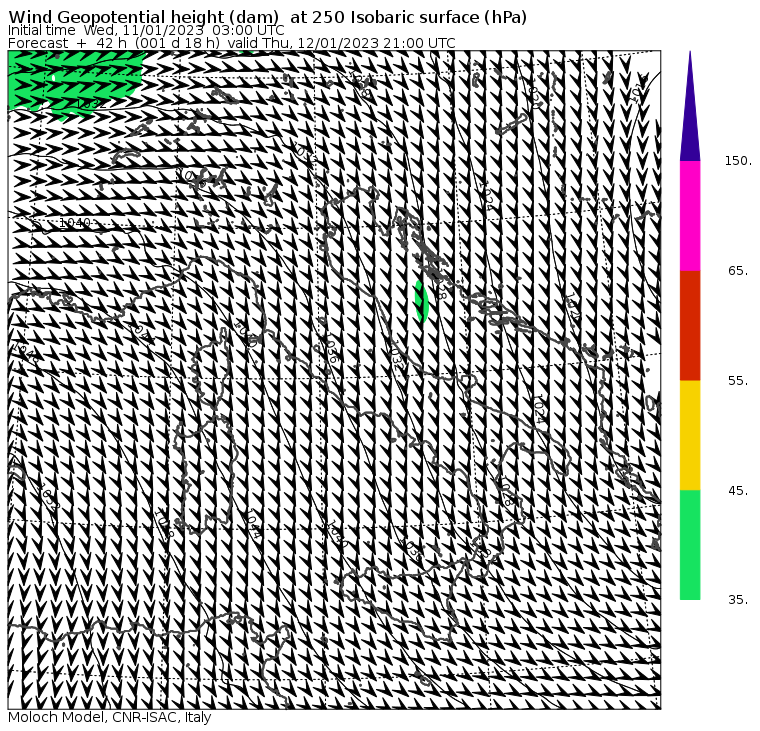The height and width of the screenshot is (731, 760).
Task: Click the legend value label 35.
Action: [739, 600]
